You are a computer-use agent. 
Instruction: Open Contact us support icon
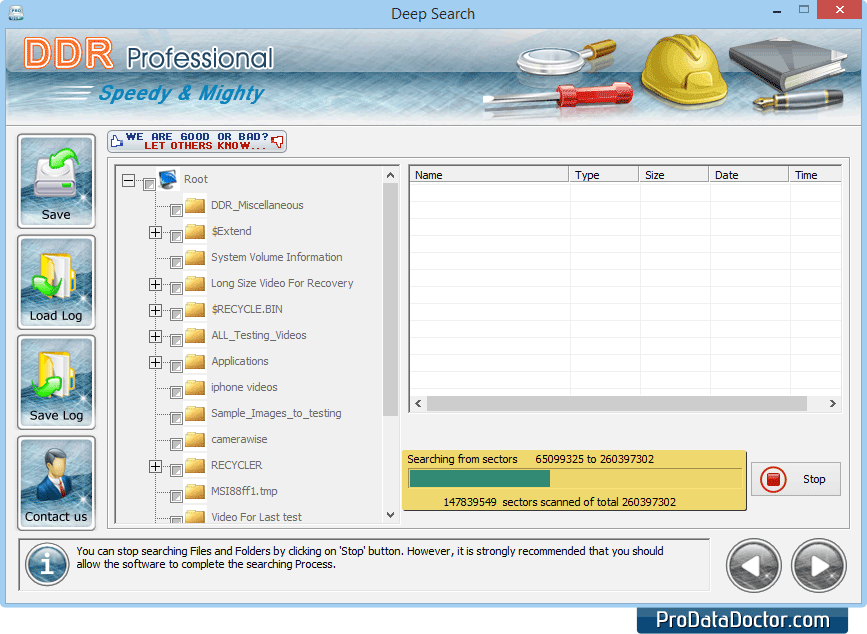(56, 483)
